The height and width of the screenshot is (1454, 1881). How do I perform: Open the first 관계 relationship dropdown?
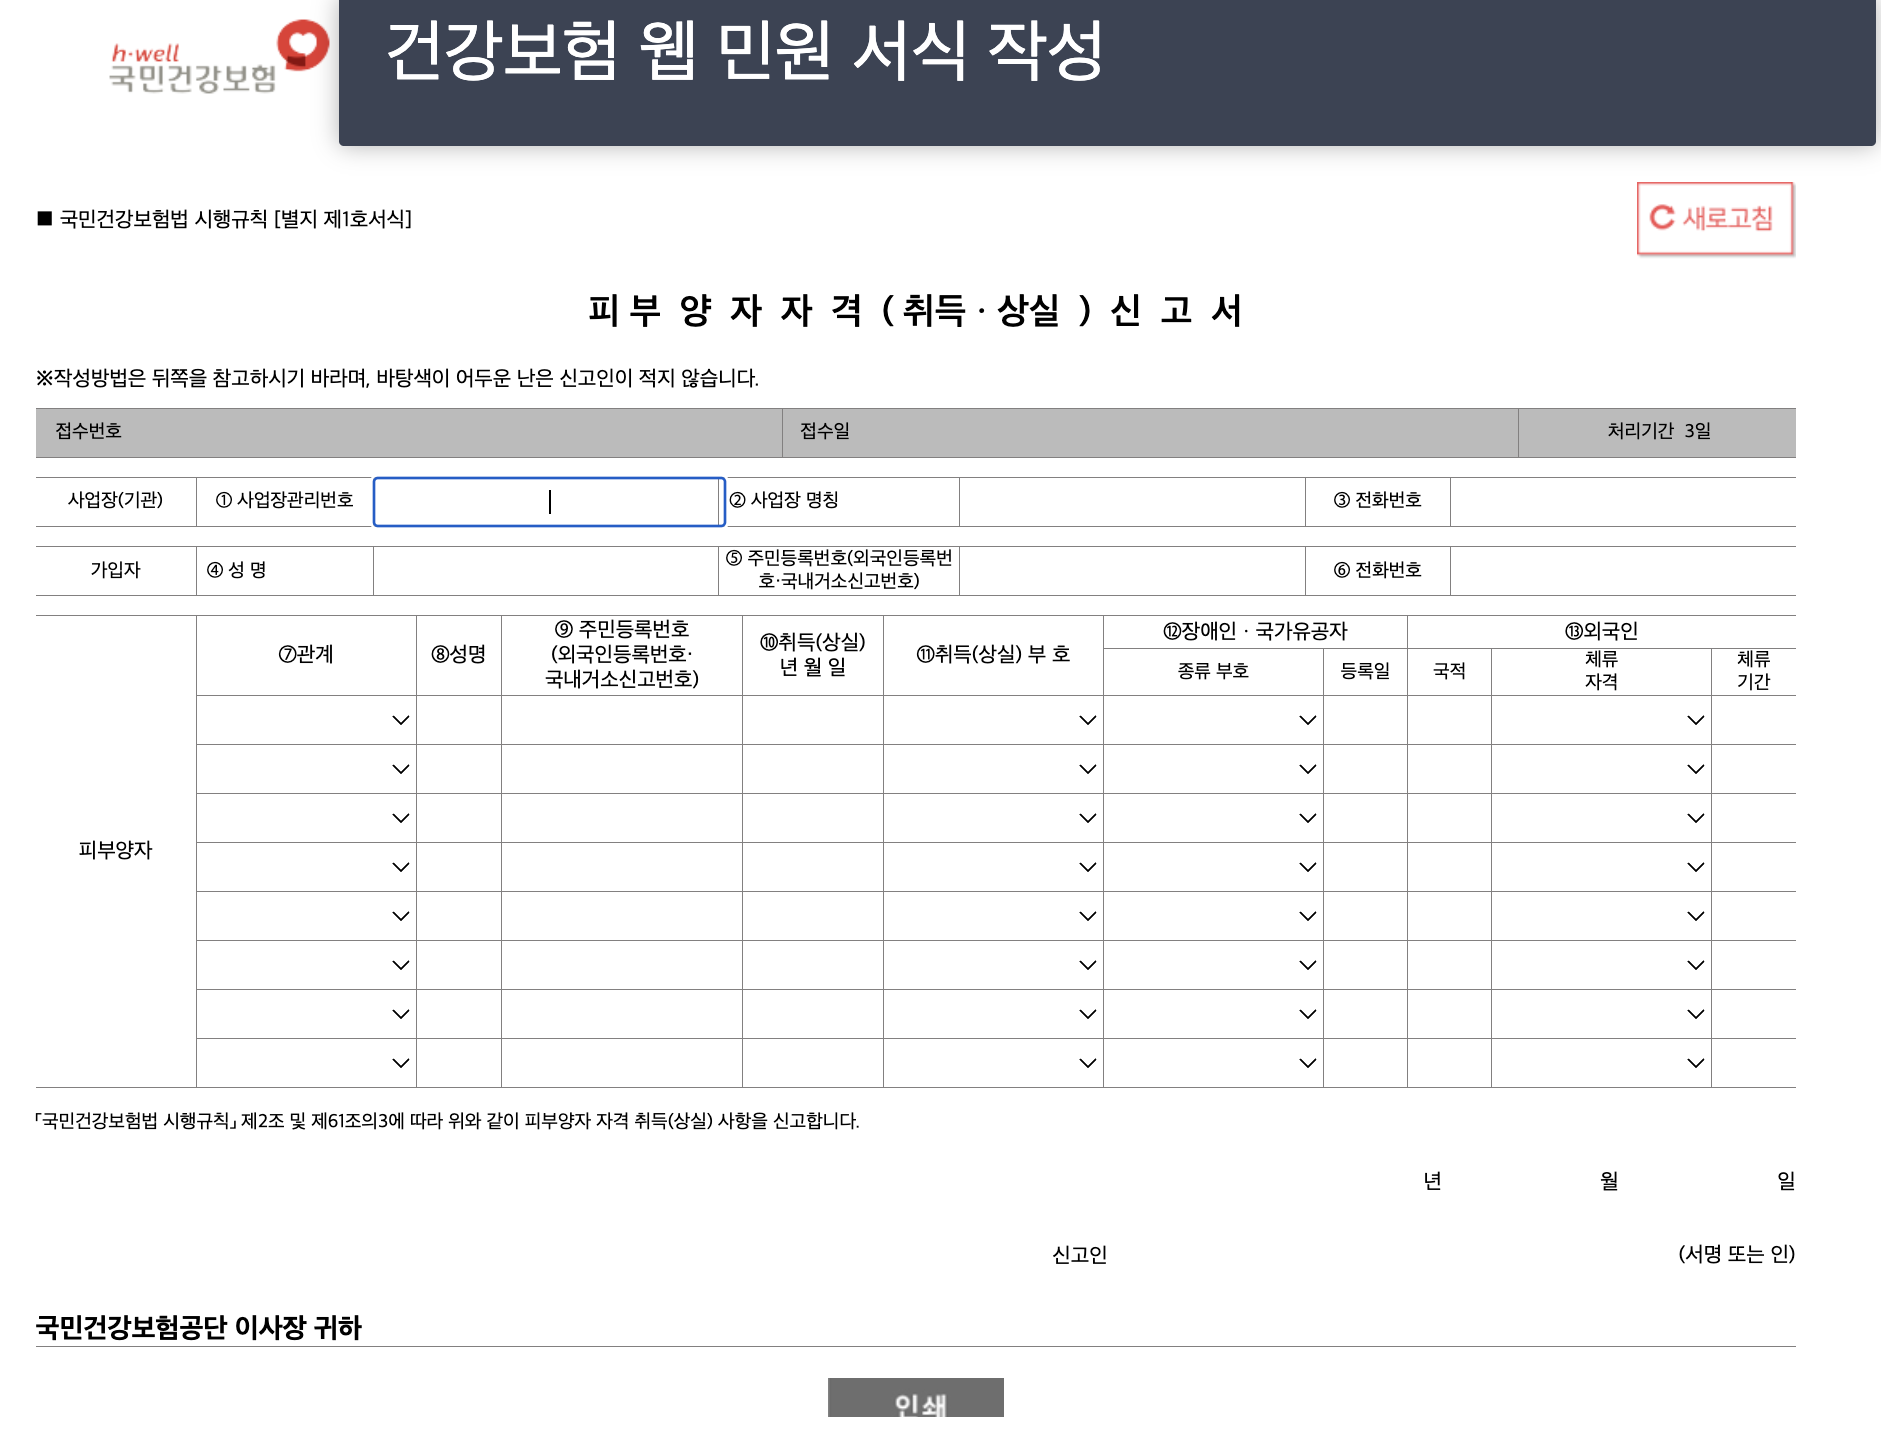tap(399, 719)
